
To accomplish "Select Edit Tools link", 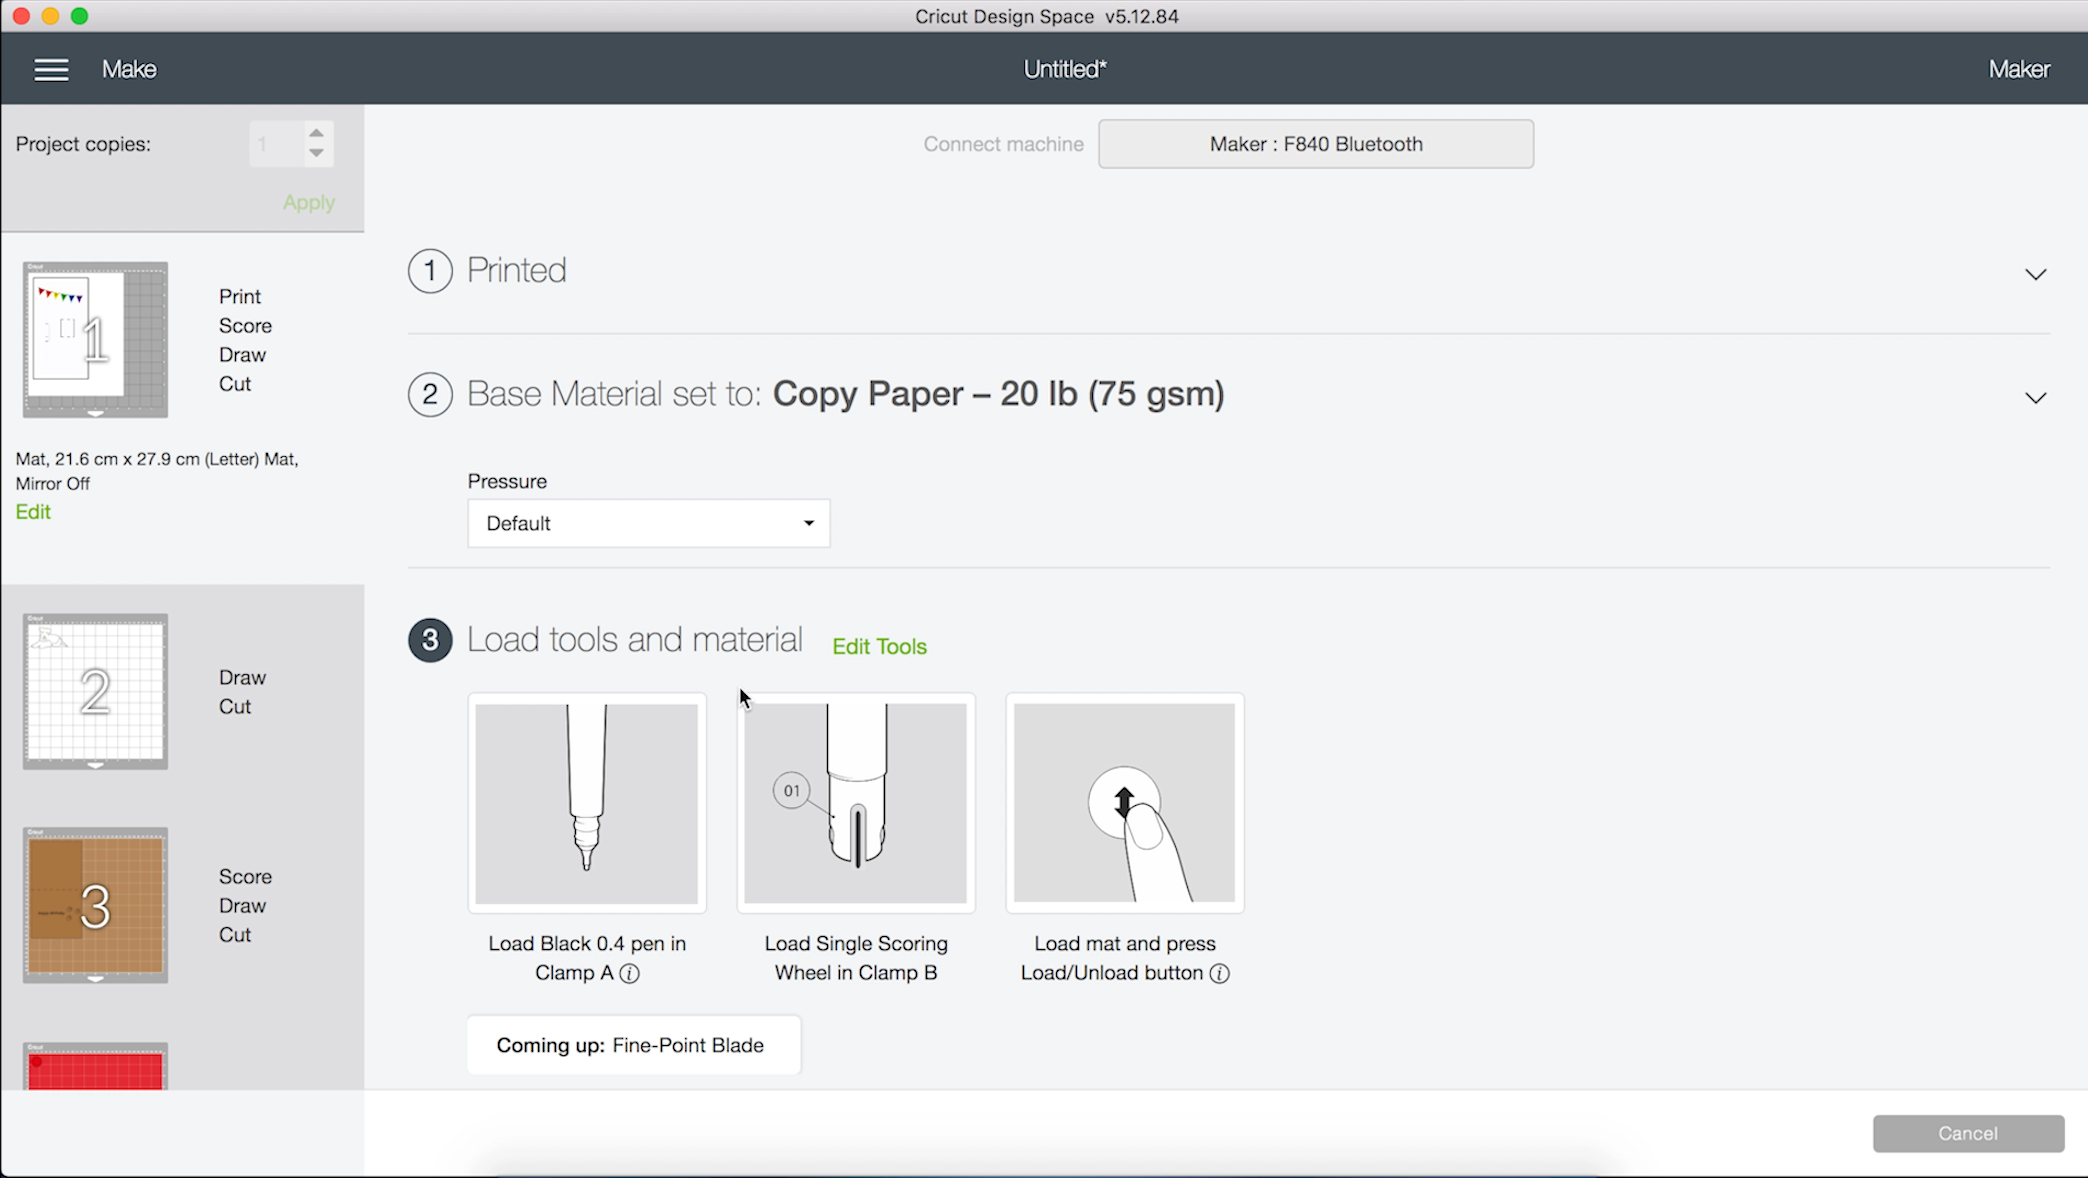I will coord(879,646).
